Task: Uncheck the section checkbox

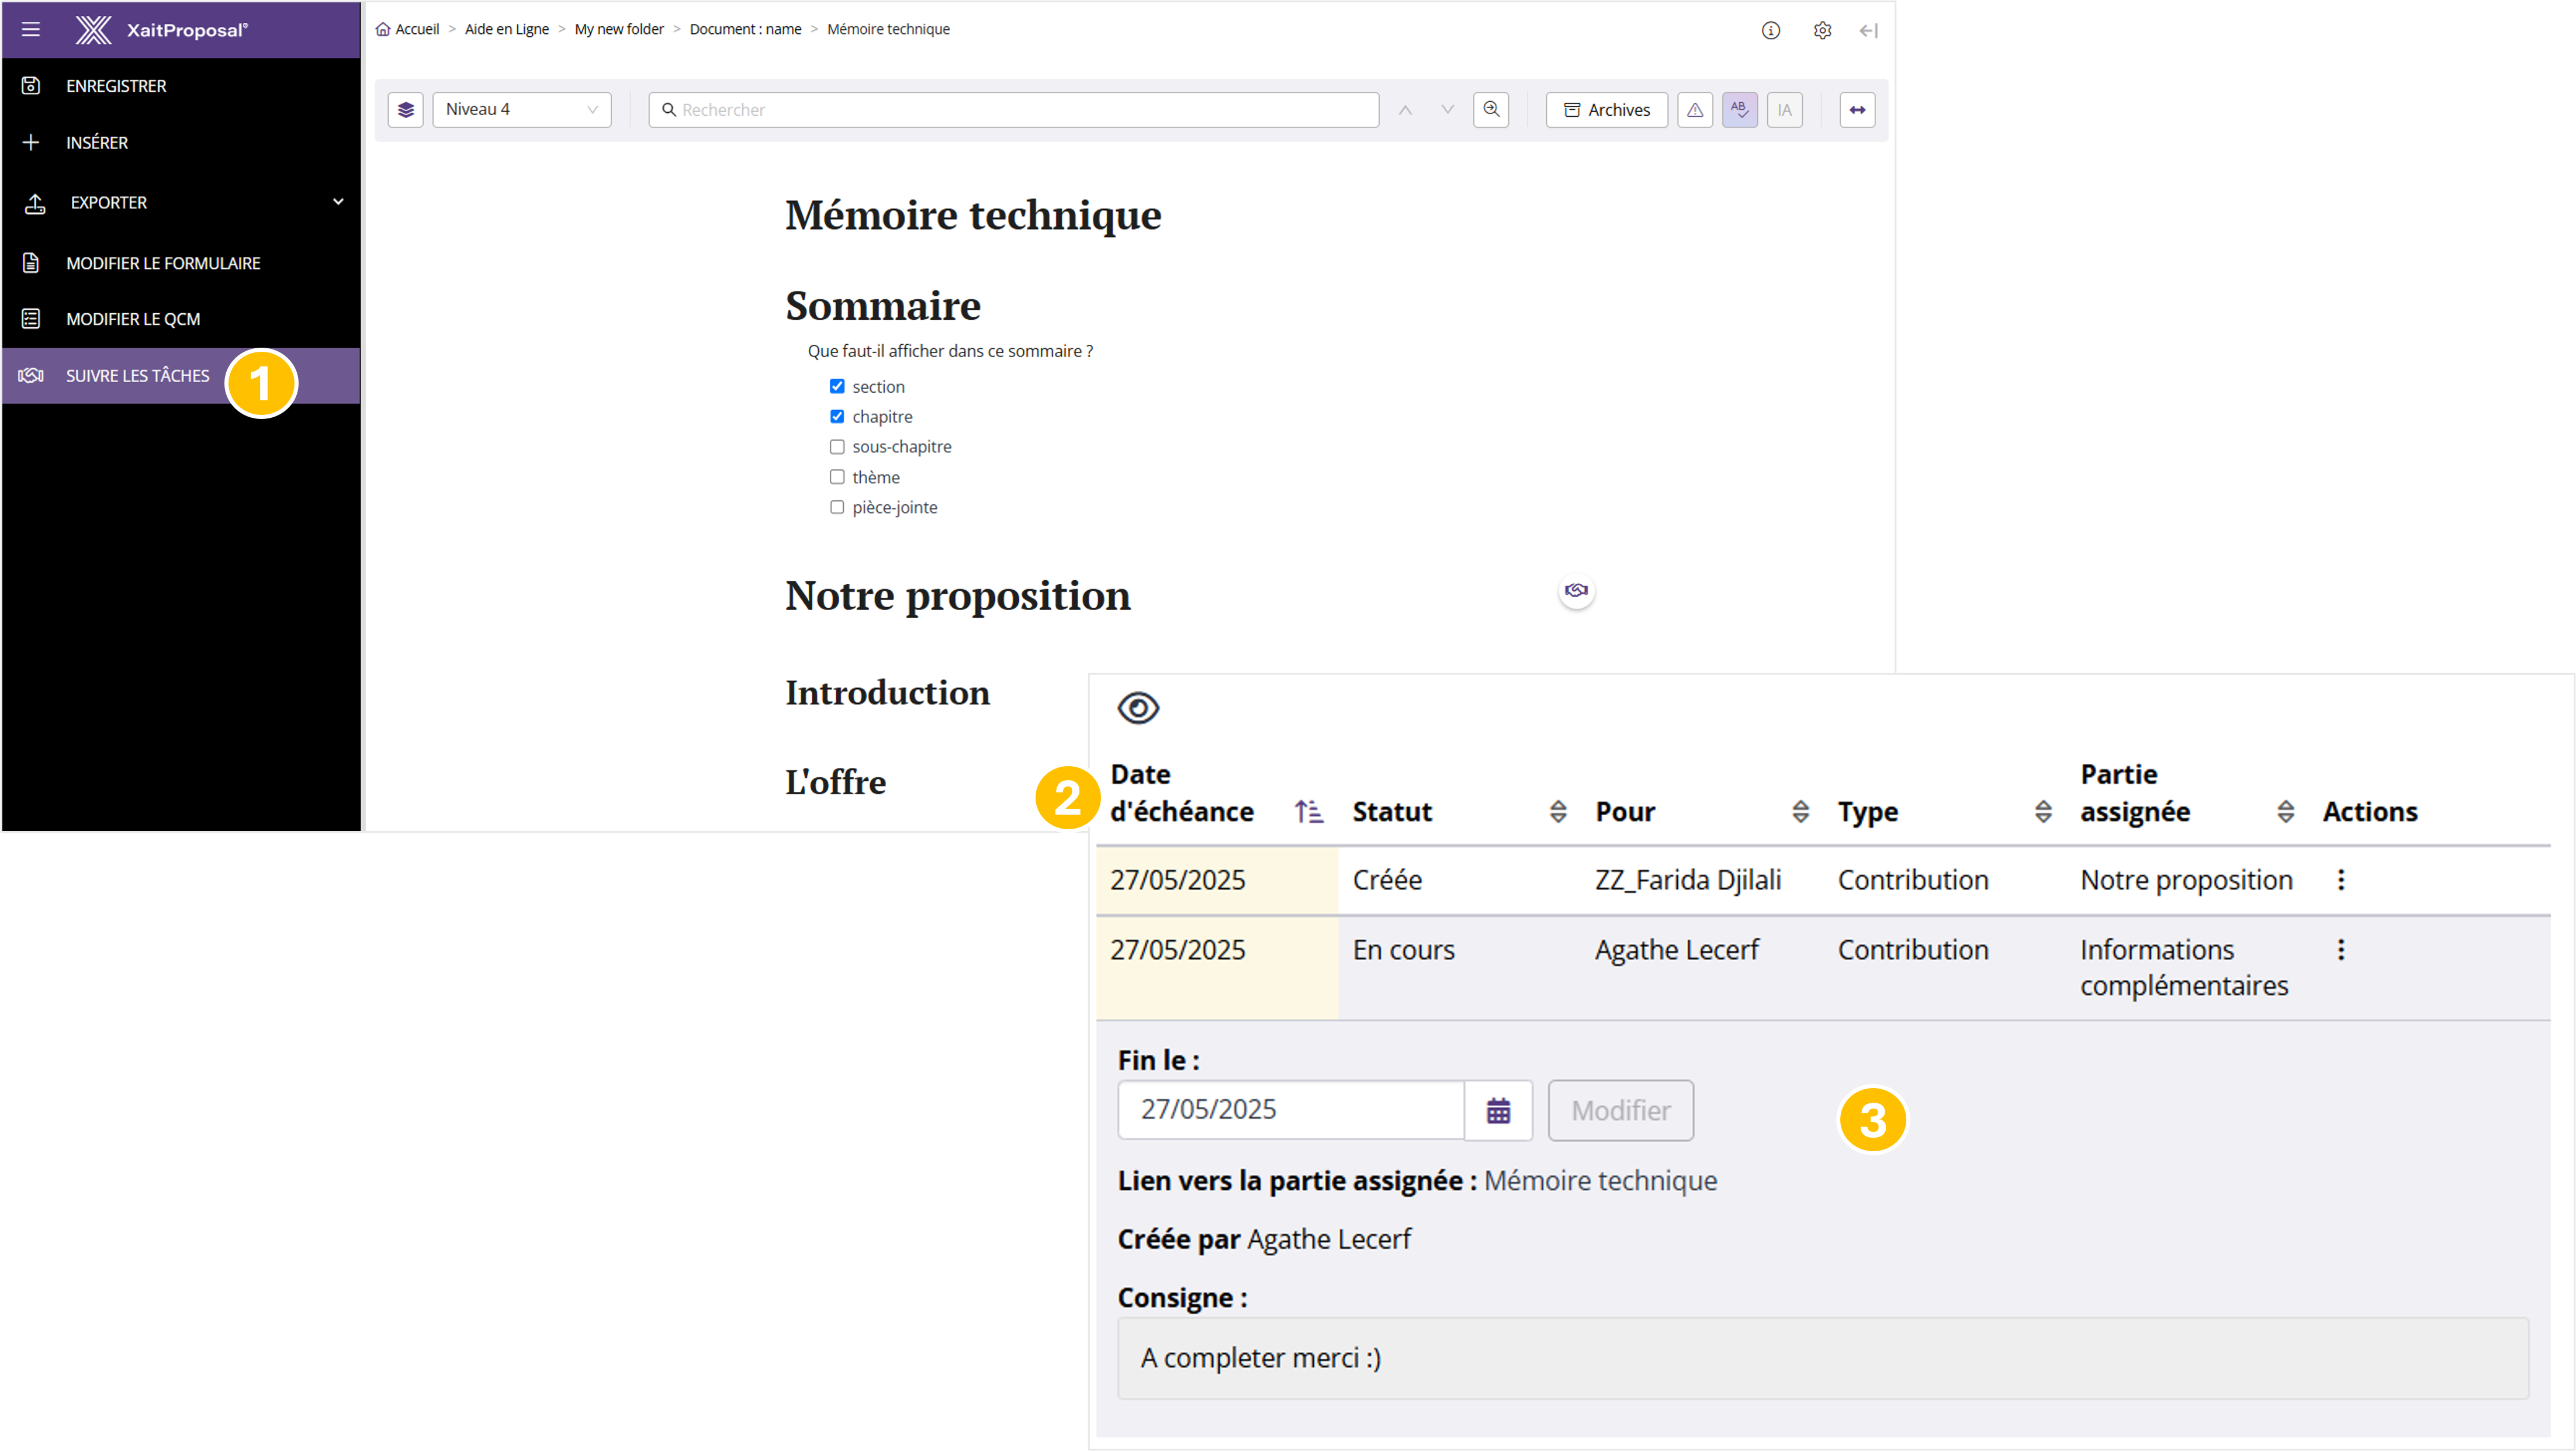Action: 837,387
